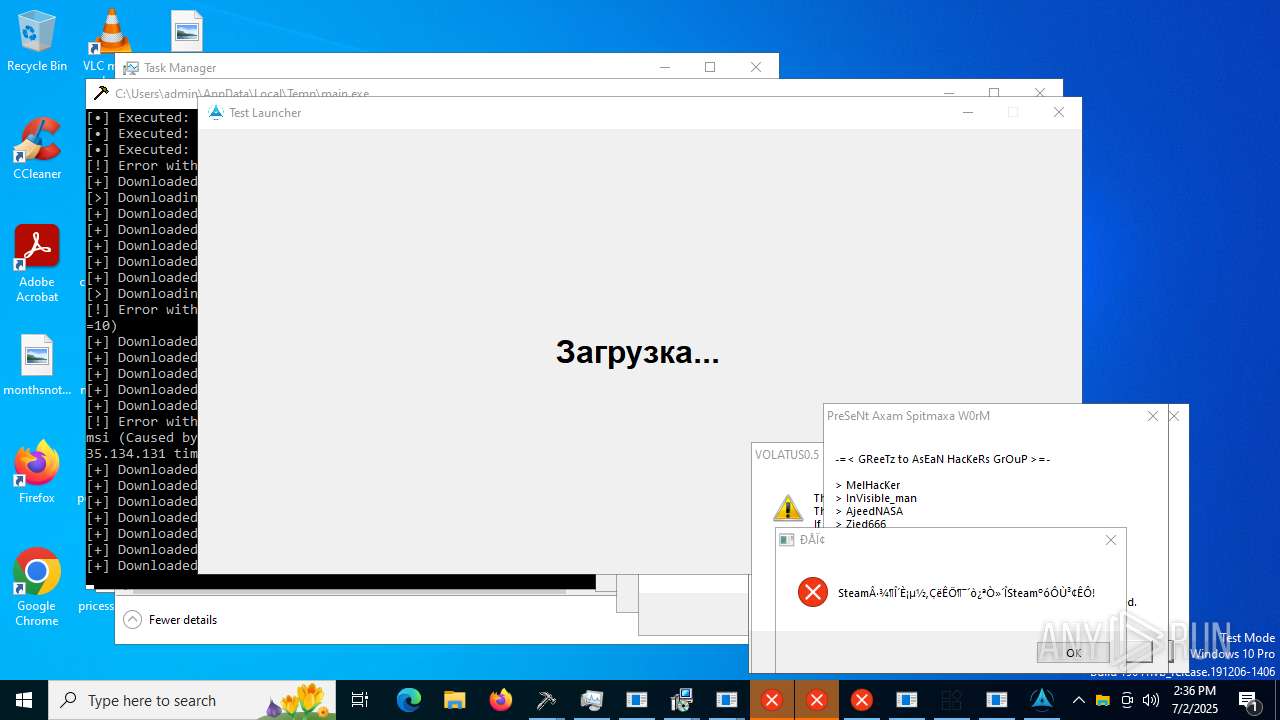Open the notification center icon

(x=1248, y=700)
